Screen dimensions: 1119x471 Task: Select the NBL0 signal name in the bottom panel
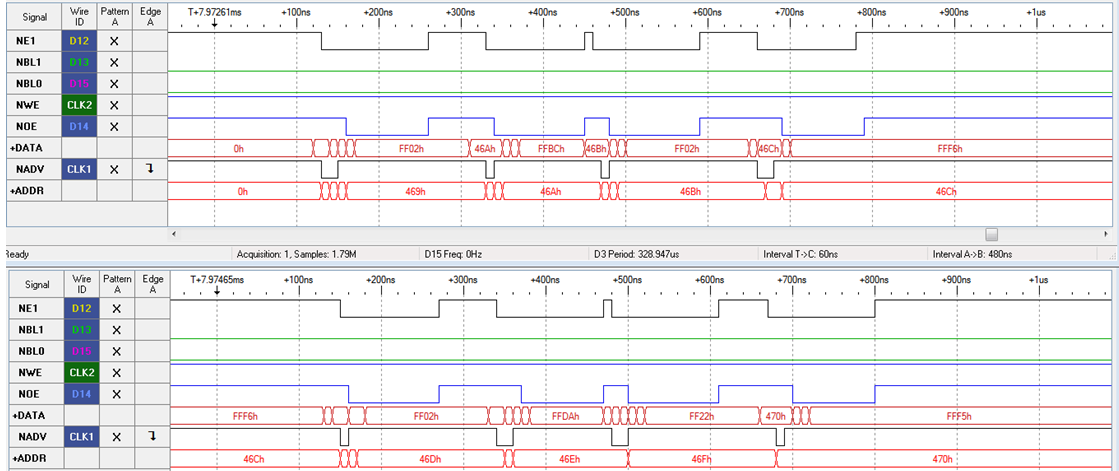pyautogui.click(x=32, y=351)
